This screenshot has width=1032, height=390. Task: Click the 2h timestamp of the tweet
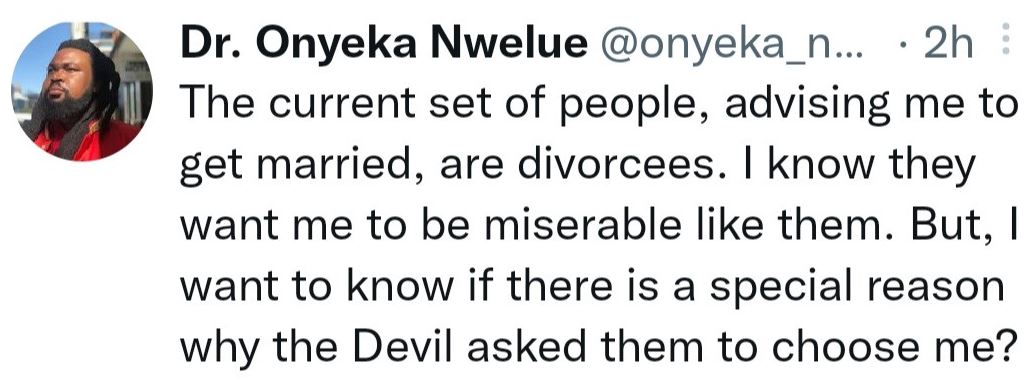[x=950, y=44]
